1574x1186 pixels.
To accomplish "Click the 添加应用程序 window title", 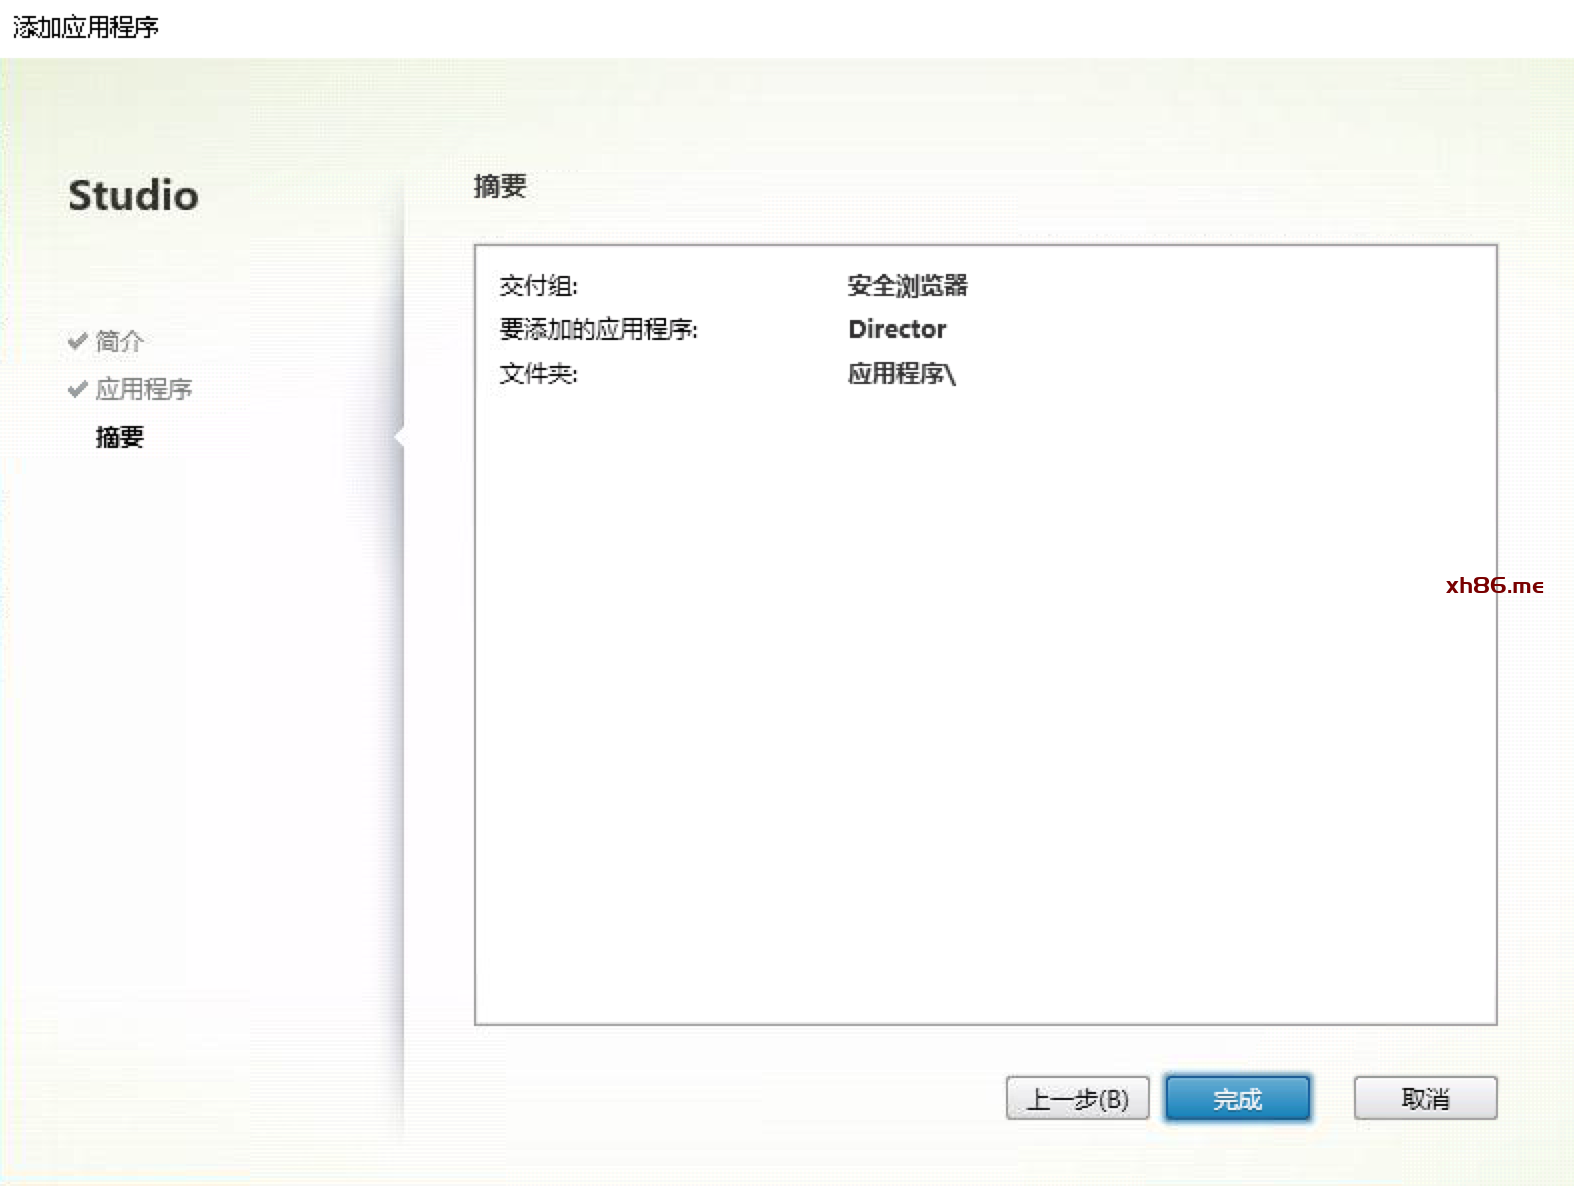I will point(86,27).
